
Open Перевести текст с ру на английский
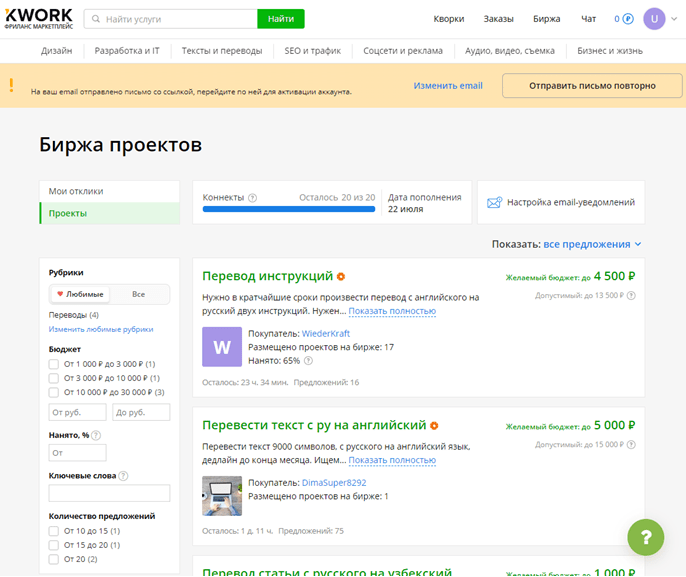(314, 425)
